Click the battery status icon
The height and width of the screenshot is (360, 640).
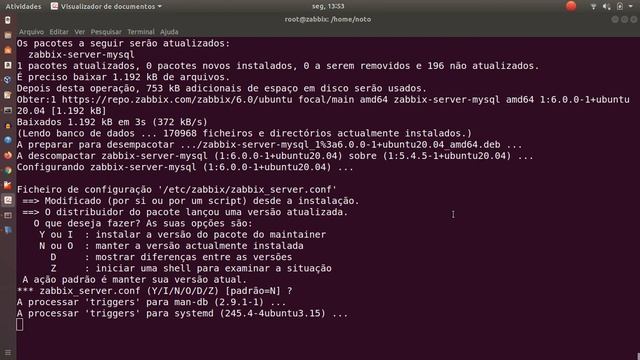620,7
